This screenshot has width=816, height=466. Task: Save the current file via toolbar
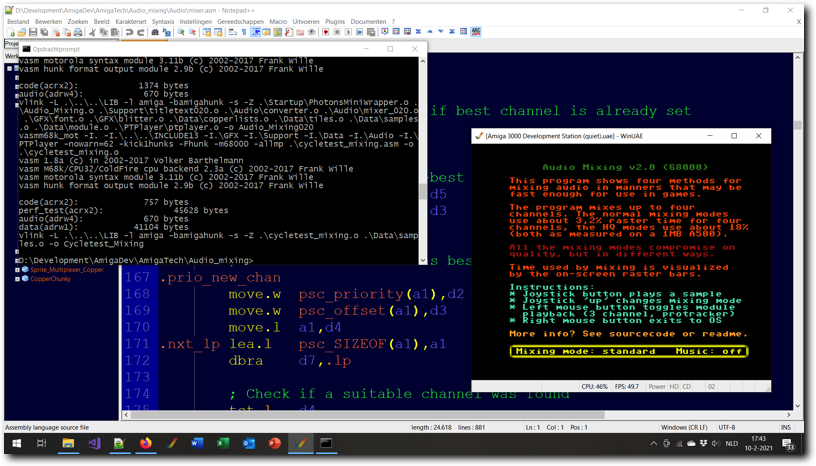[x=33, y=32]
